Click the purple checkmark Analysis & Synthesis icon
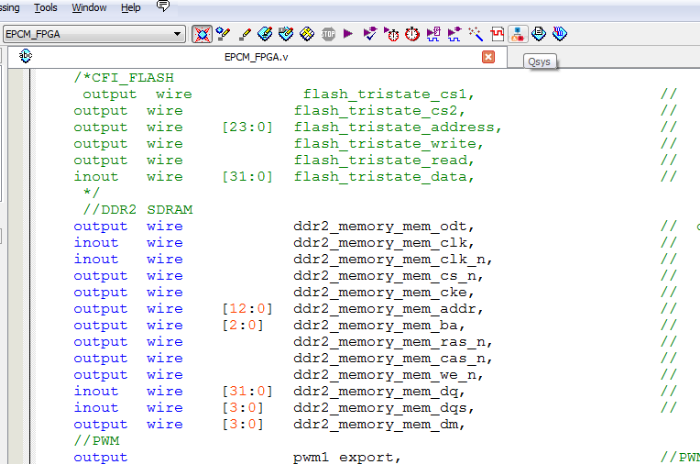 [370, 34]
